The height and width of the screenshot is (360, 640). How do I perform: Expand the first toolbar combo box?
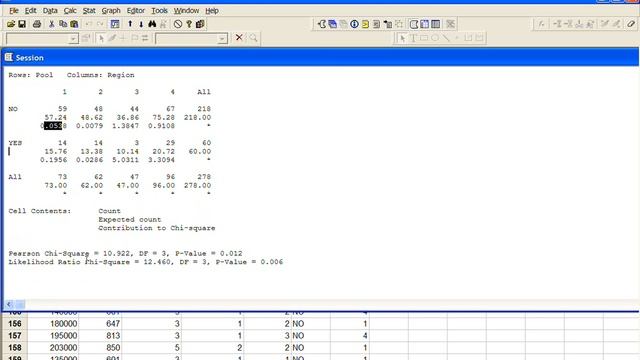click(x=73, y=39)
